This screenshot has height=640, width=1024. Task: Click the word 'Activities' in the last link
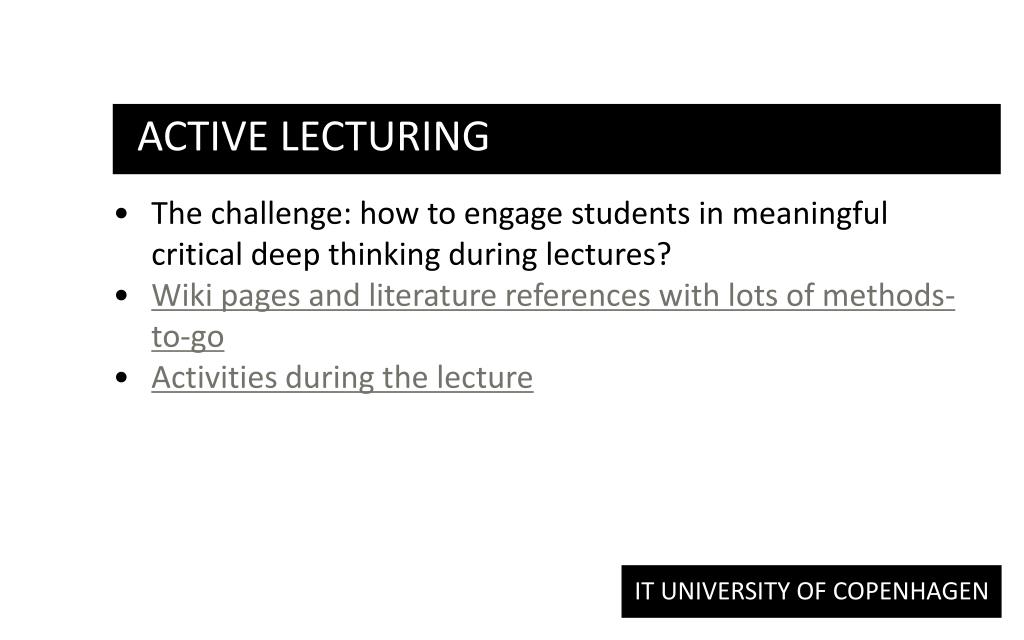tap(214, 377)
